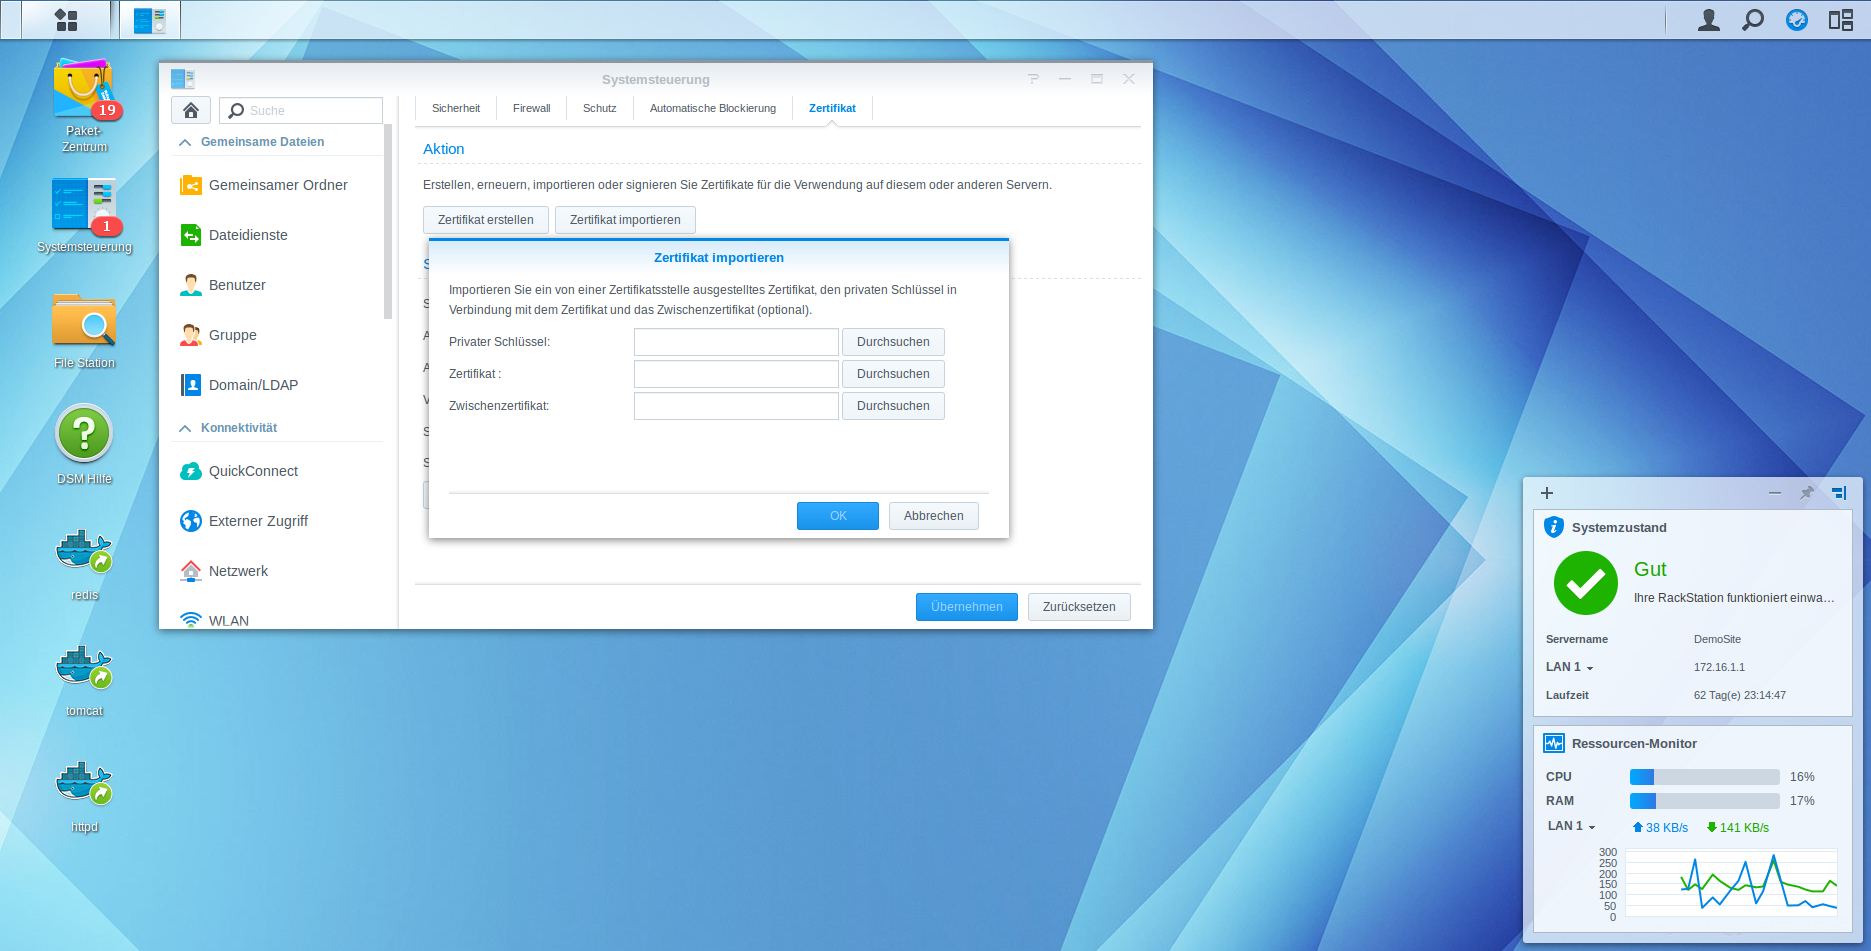Click Durchsuchen next to Privater Schlüssel

pos(892,342)
